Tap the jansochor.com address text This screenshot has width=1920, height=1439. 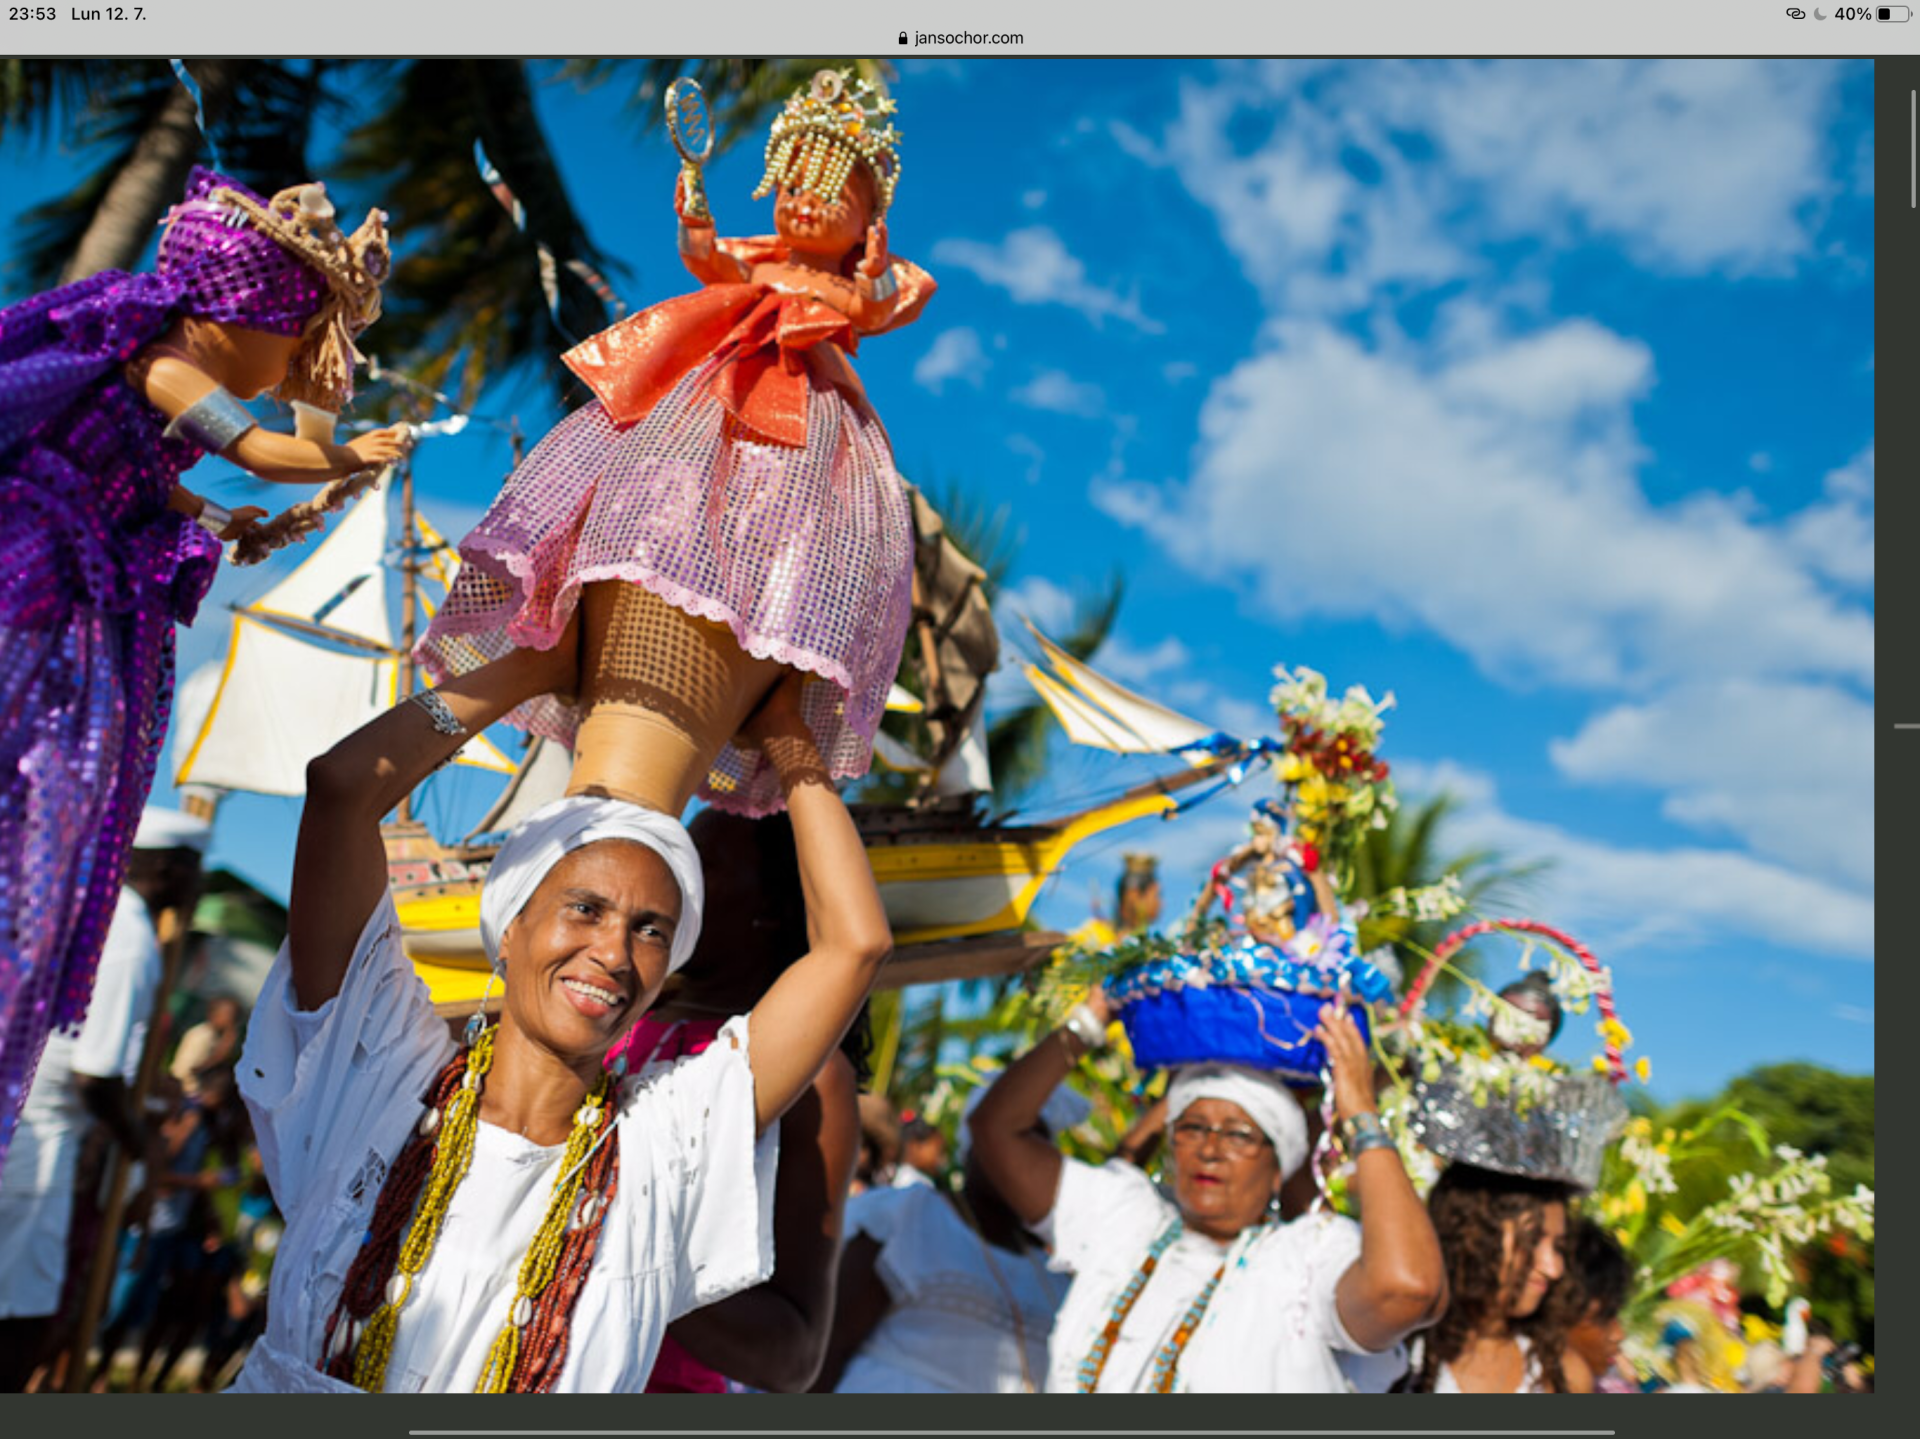[968, 38]
